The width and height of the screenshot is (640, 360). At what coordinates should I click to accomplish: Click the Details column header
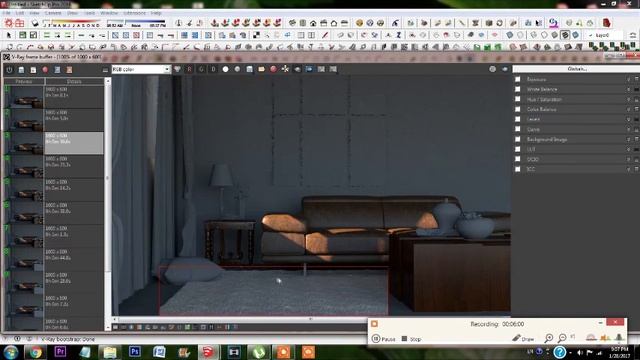pyautogui.click(x=74, y=82)
